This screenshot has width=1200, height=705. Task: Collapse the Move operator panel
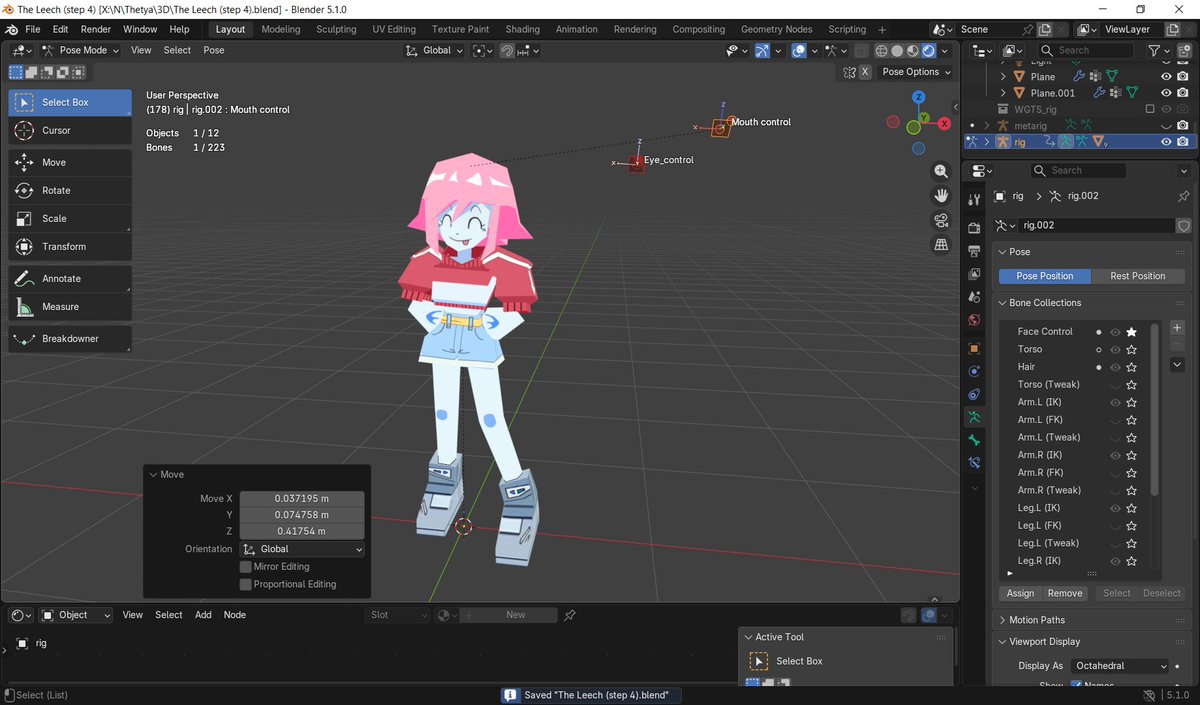tap(166, 474)
